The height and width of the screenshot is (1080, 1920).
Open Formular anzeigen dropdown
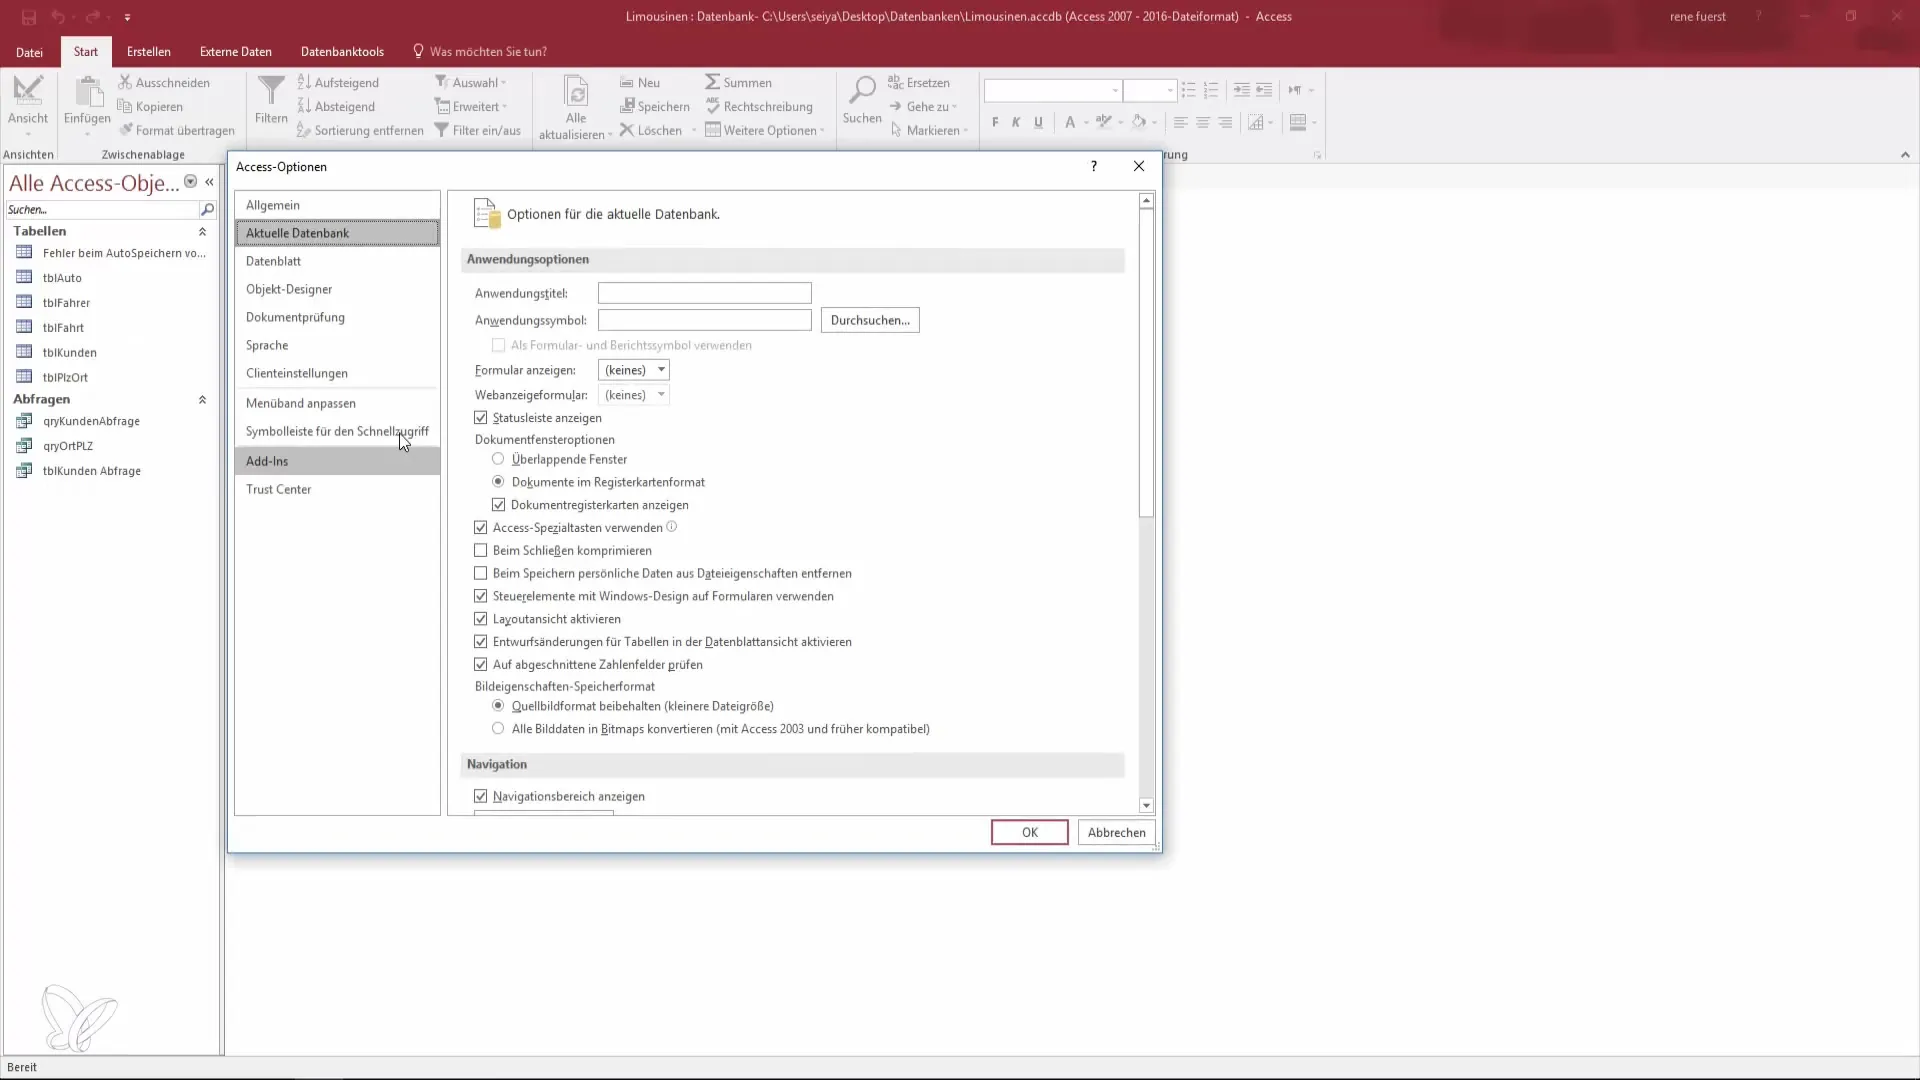point(634,370)
